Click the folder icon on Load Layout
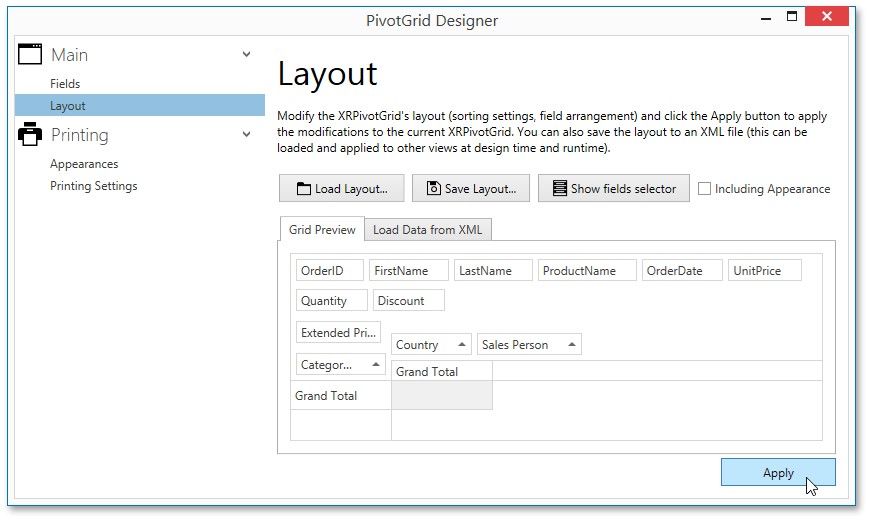 [x=303, y=189]
